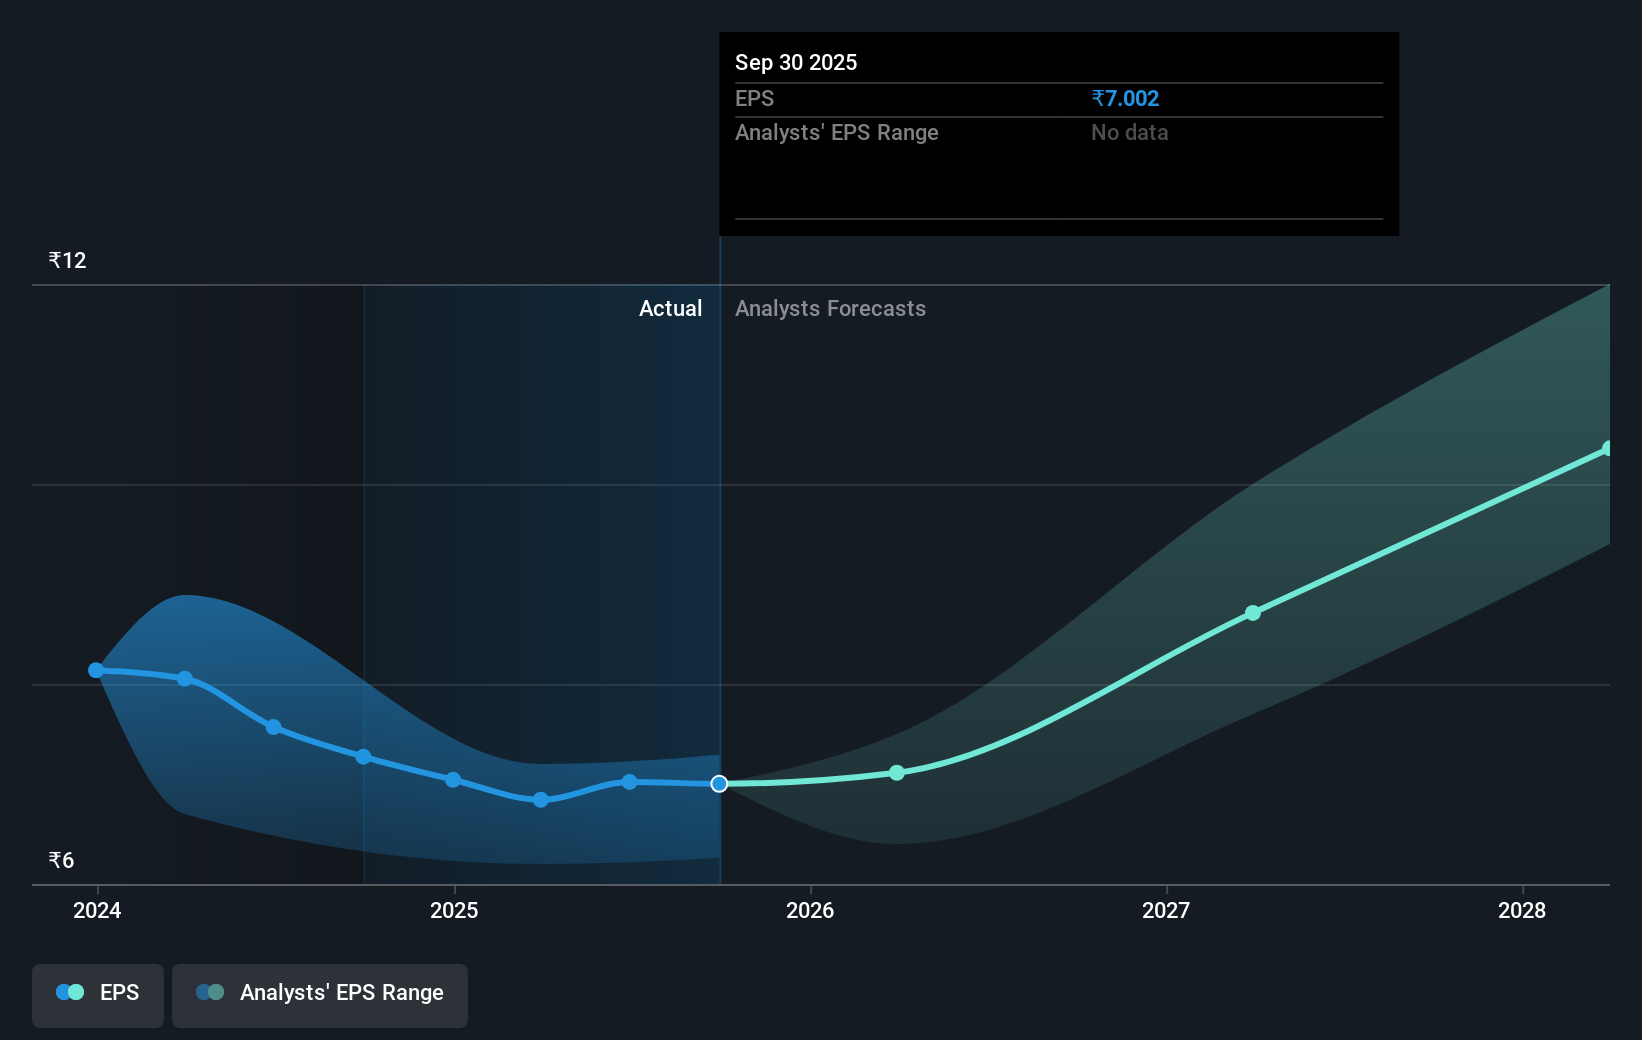The height and width of the screenshot is (1040, 1642).
Task: Click the No data label
Action: [1129, 132]
